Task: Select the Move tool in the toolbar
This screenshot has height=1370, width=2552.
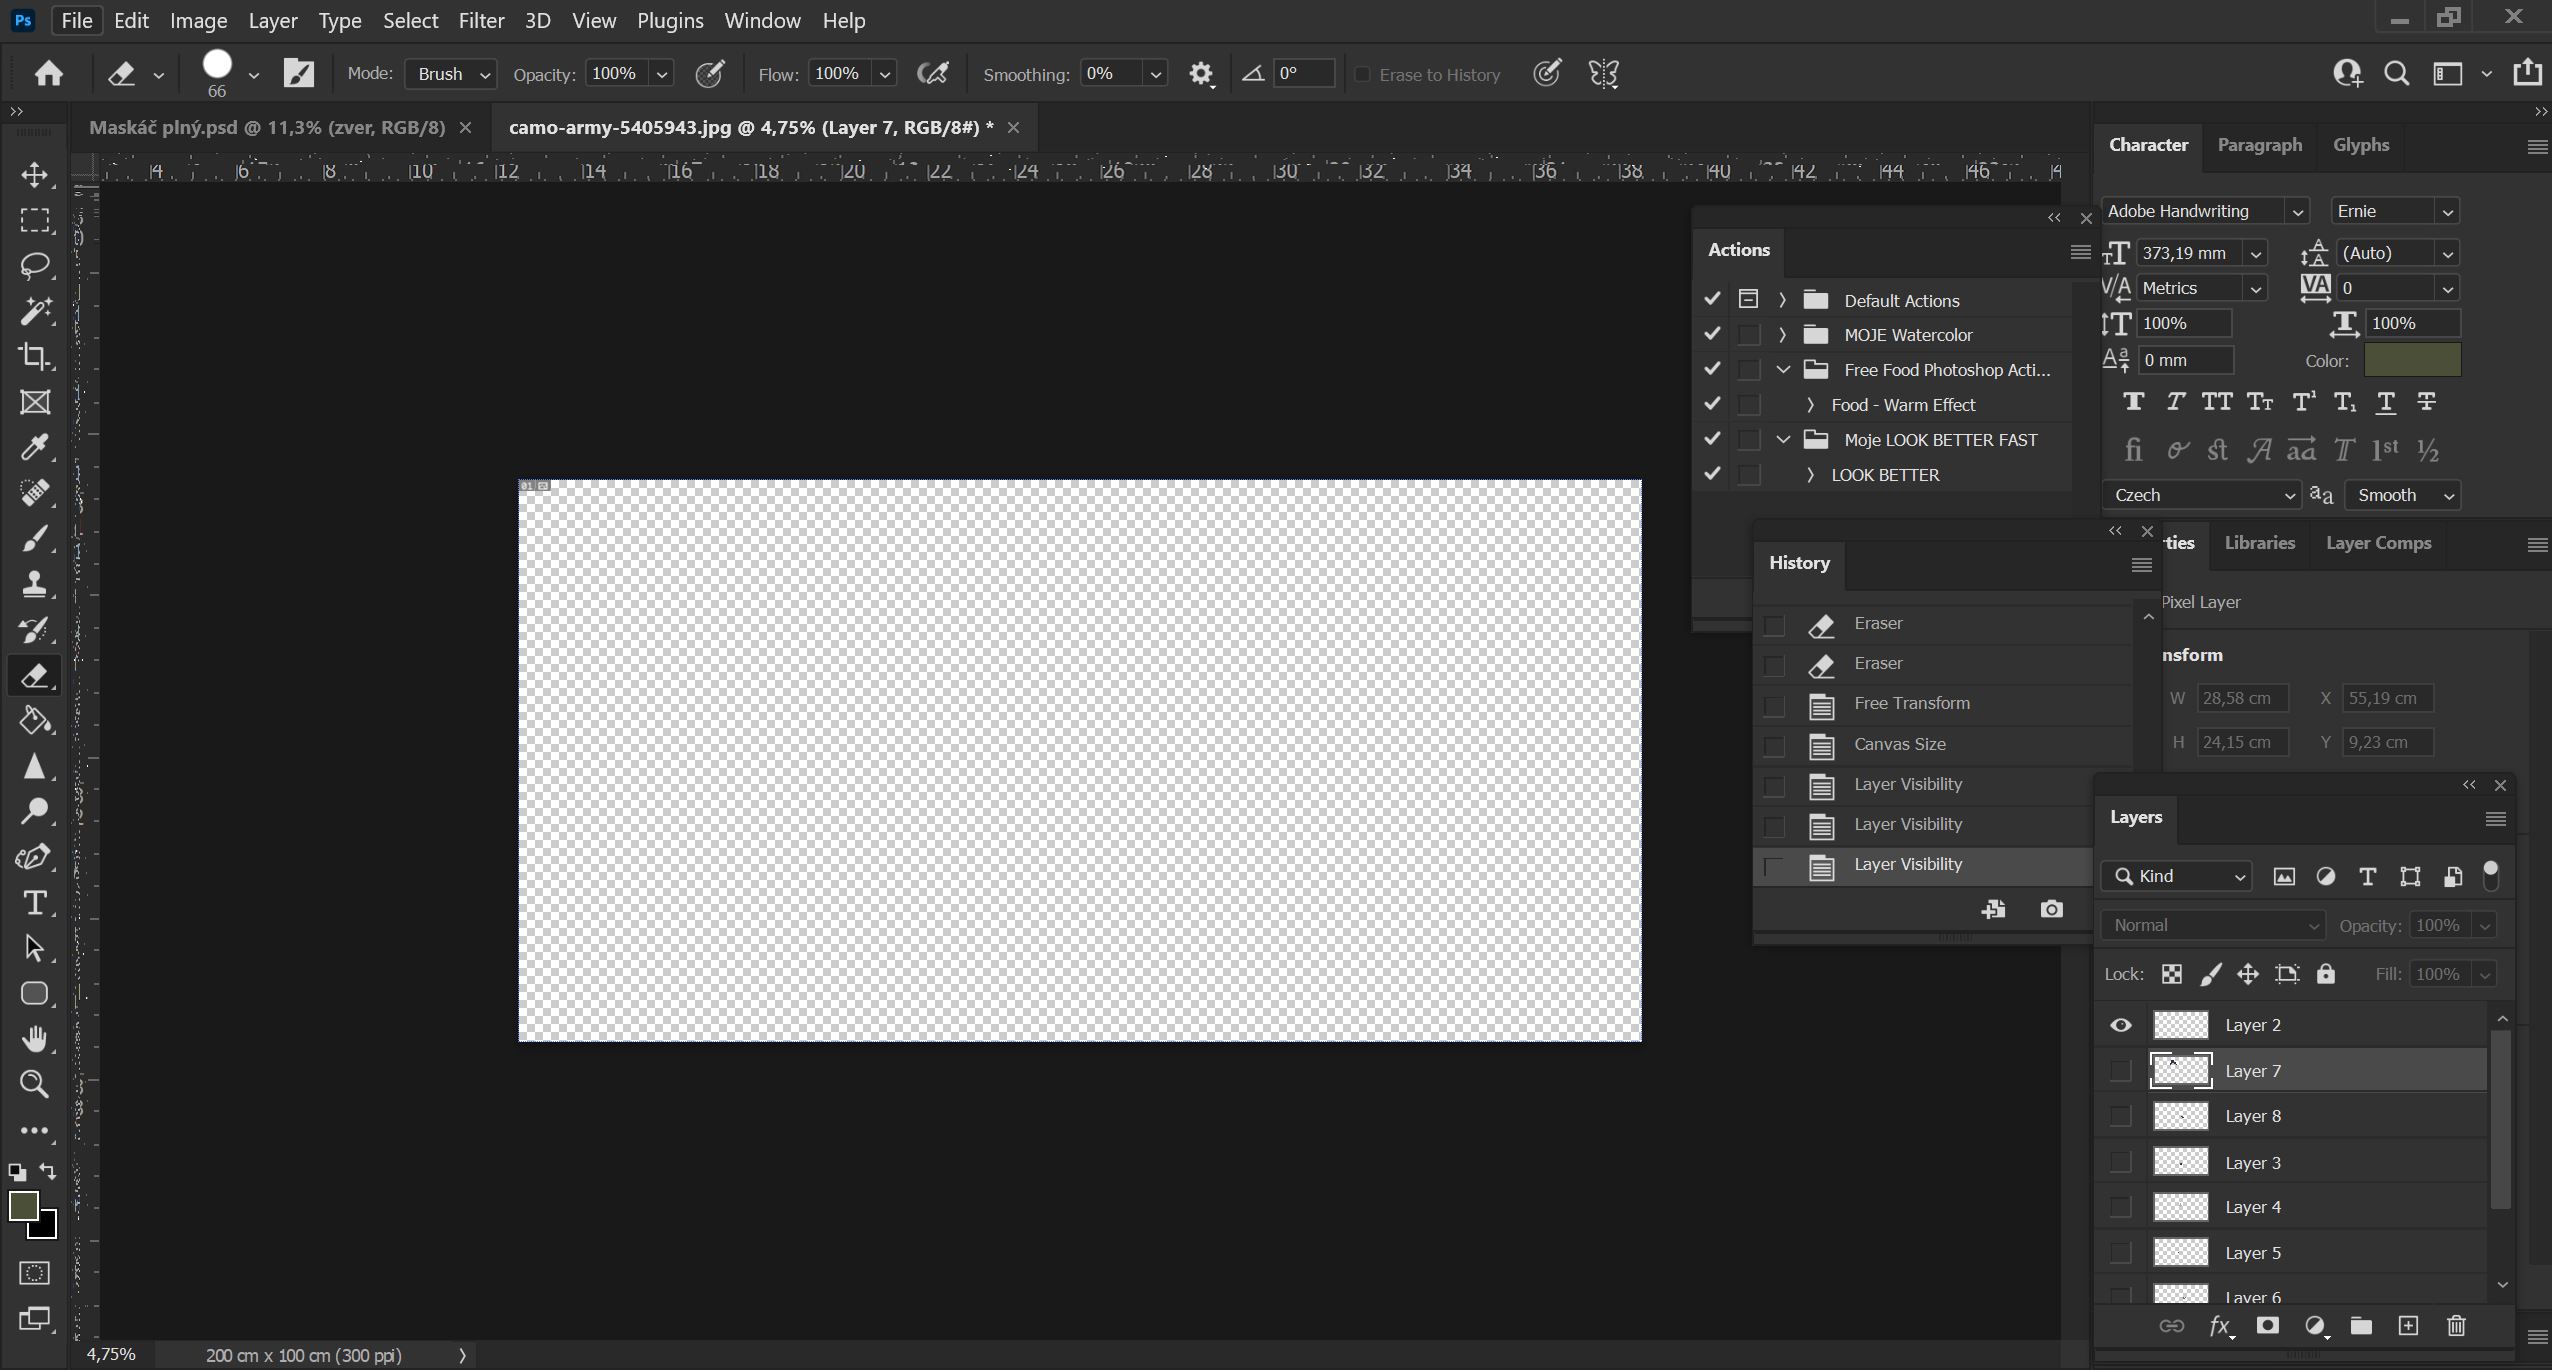Action: (35, 174)
